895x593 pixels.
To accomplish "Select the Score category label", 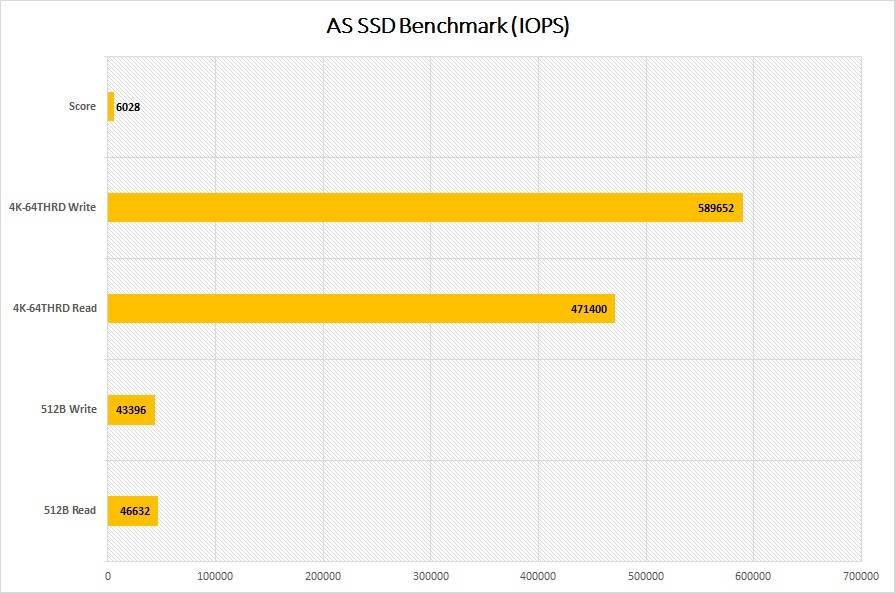I will coord(82,106).
